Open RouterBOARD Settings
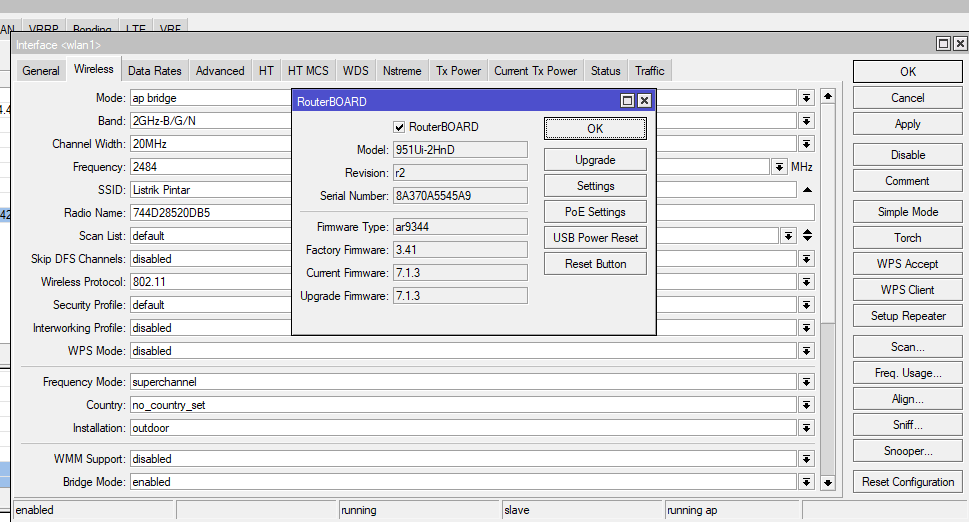The image size is (969, 522). (595, 186)
